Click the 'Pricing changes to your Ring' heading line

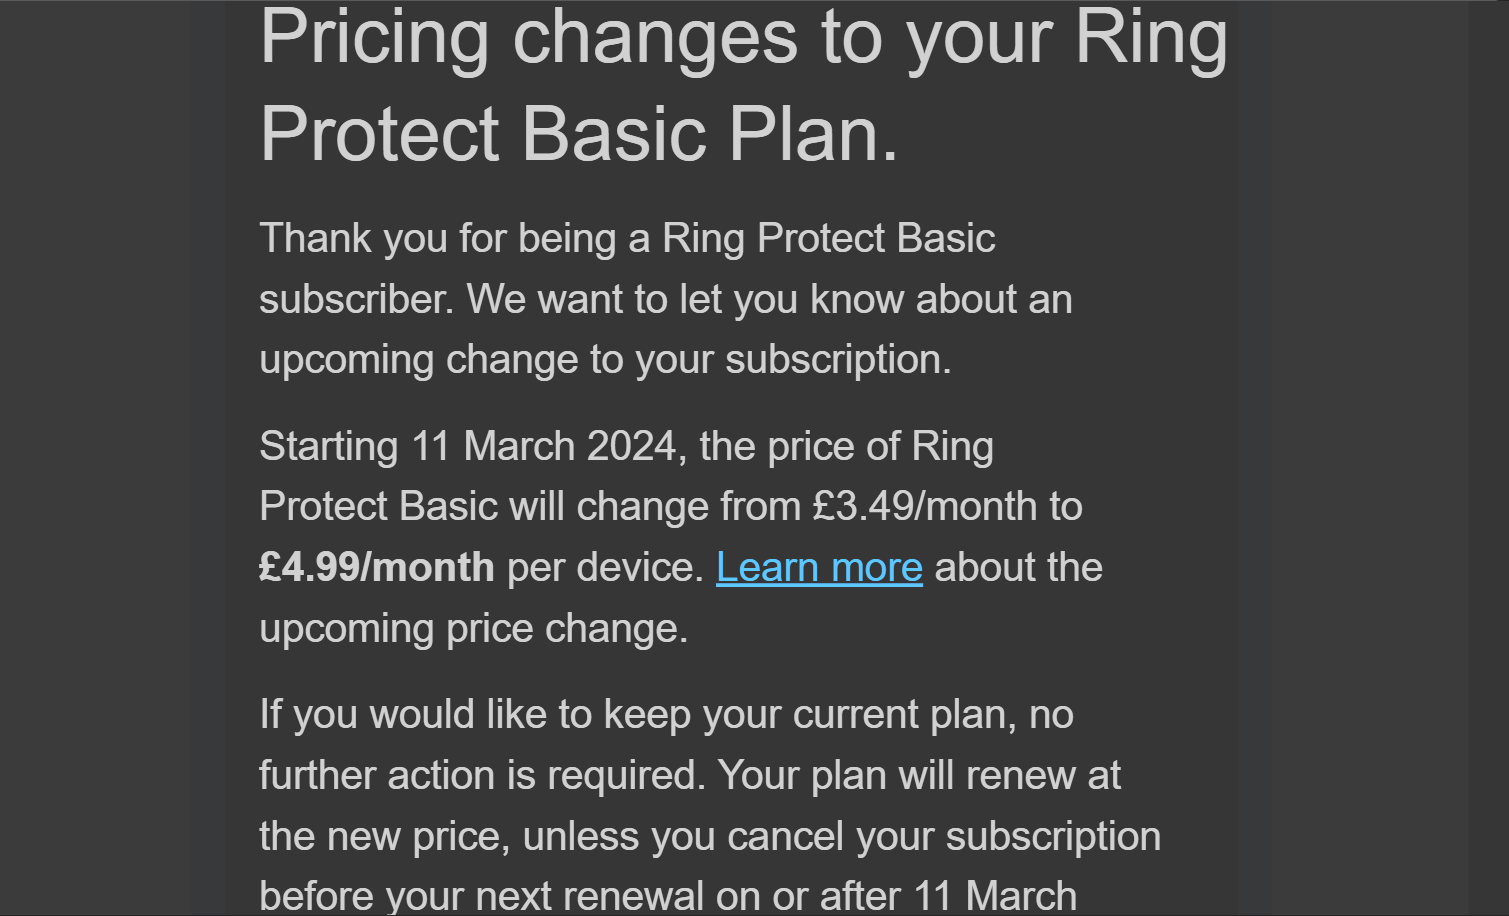[x=742, y=38]
